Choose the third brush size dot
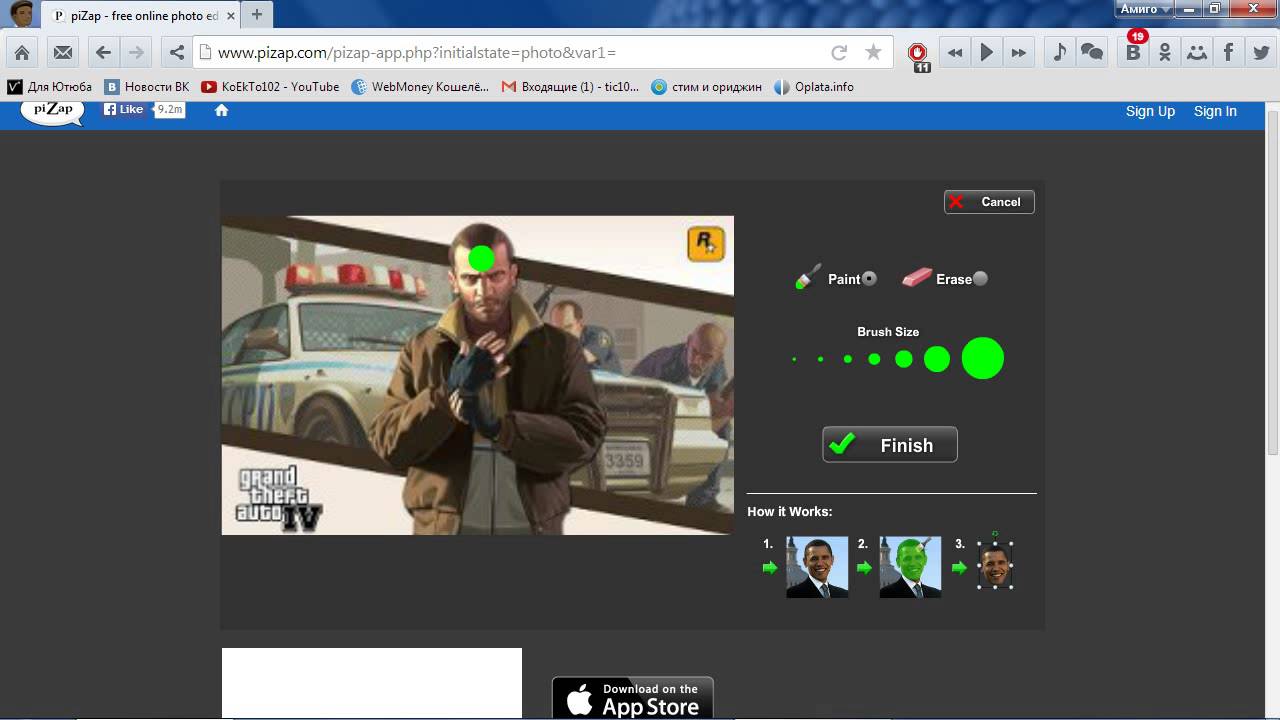Screen dimensions: 1280x720 coord(847,359)
